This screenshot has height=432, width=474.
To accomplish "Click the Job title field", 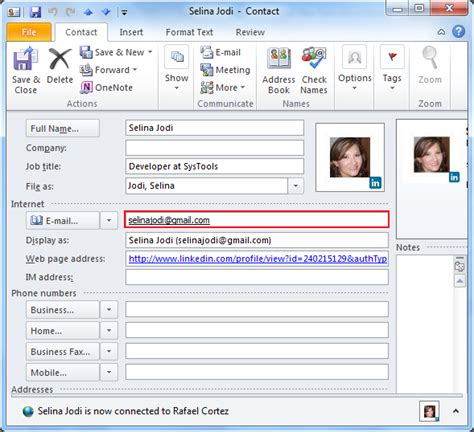I will pyautogui.click(x=215, y=166).
